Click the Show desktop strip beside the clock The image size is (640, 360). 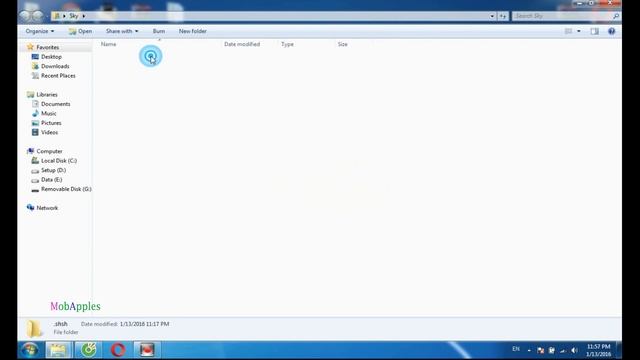[619, 350]
